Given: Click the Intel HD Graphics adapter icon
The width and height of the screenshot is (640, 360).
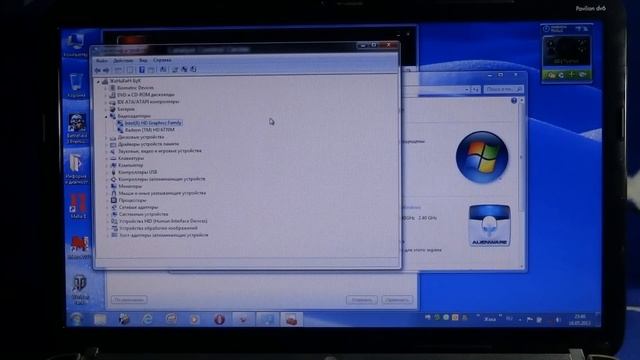Looking at the screenshot, I should [x=120, y=123].
